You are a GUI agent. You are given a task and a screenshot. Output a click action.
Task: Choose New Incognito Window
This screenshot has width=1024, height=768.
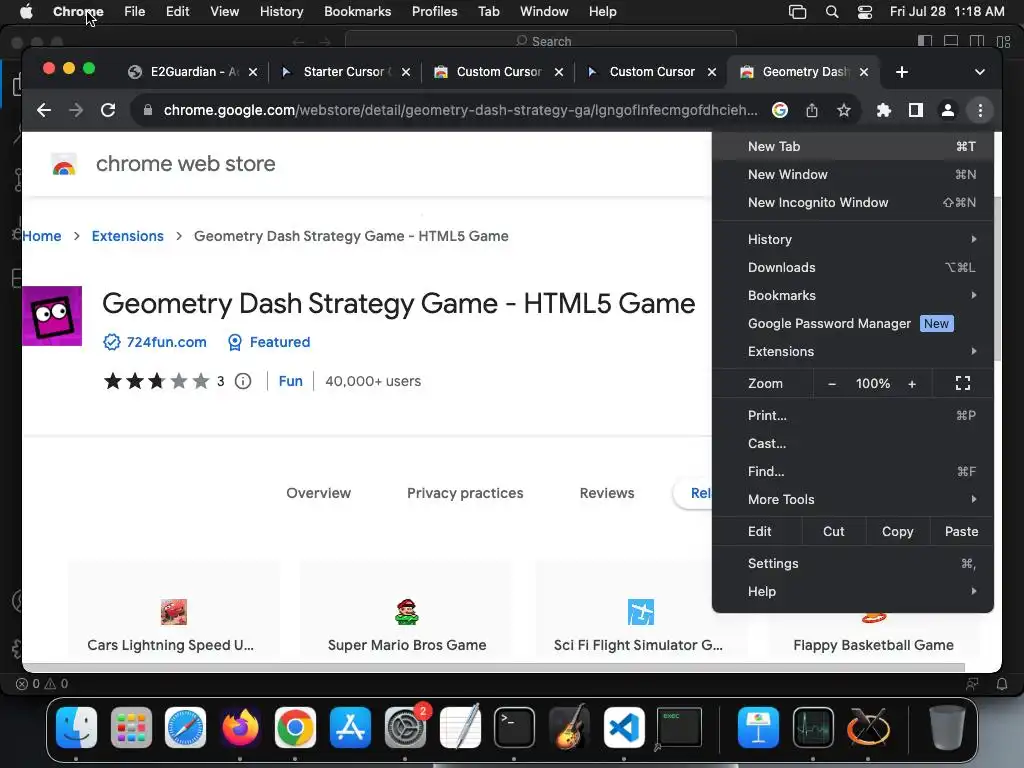[x=852, y=202]
